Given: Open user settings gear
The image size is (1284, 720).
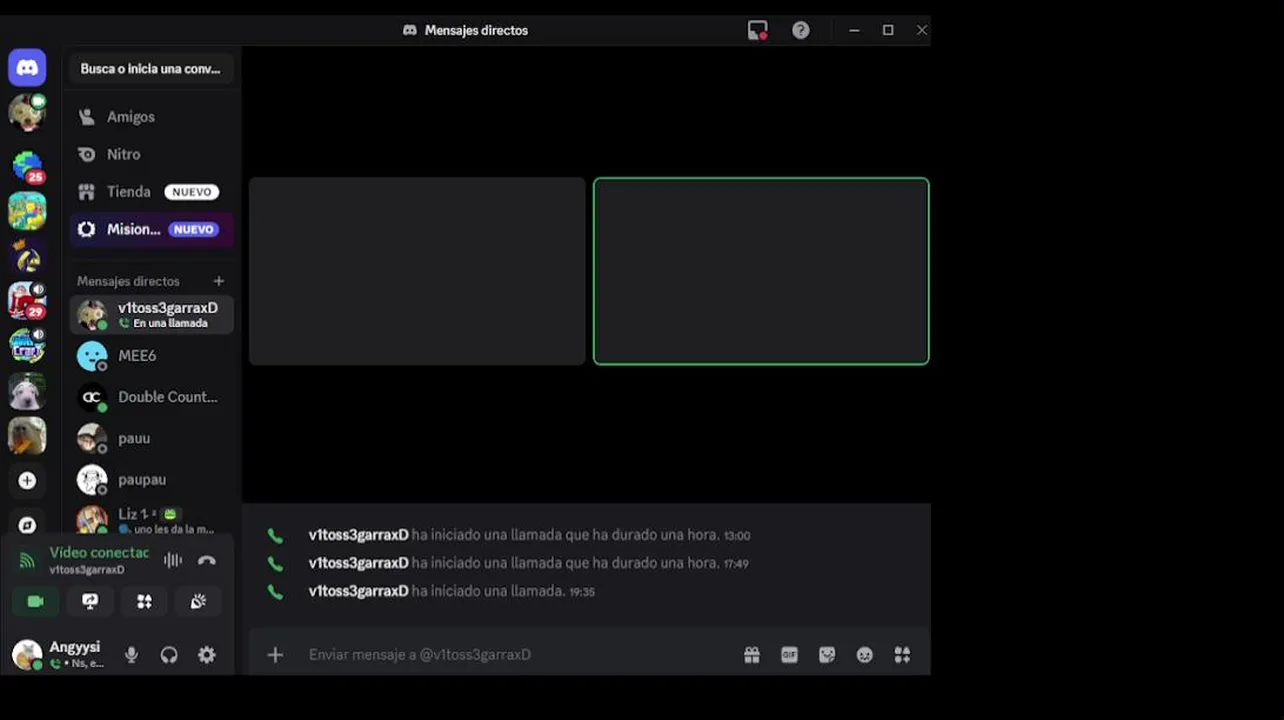Looking at the screenshot, I should pos(207,655).
